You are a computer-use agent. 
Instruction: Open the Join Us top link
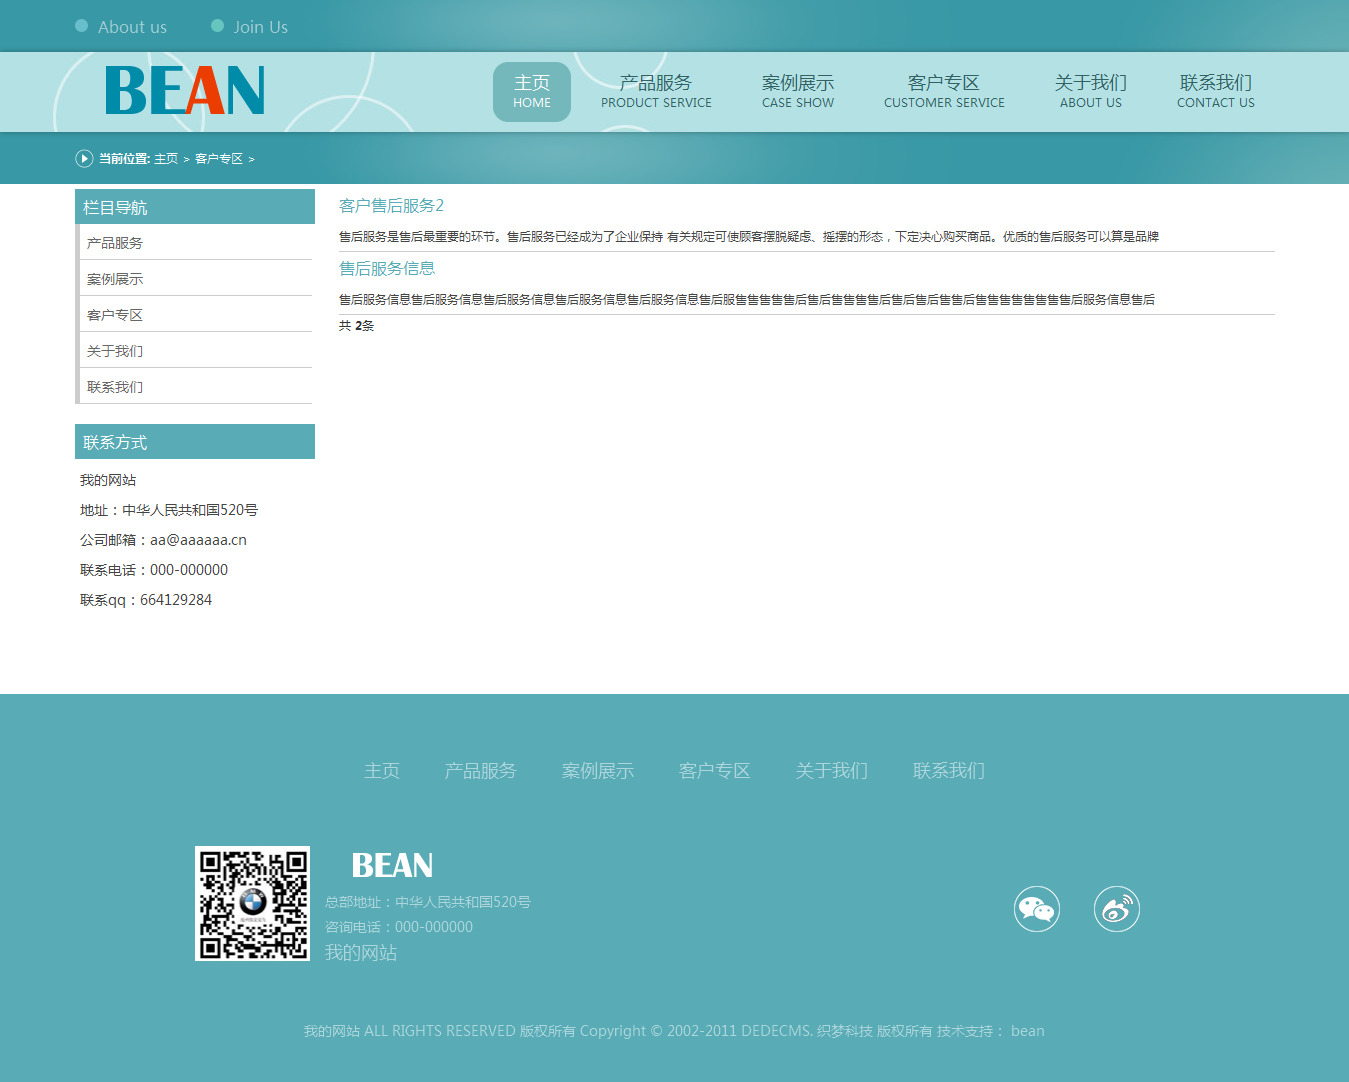(260, 27)
